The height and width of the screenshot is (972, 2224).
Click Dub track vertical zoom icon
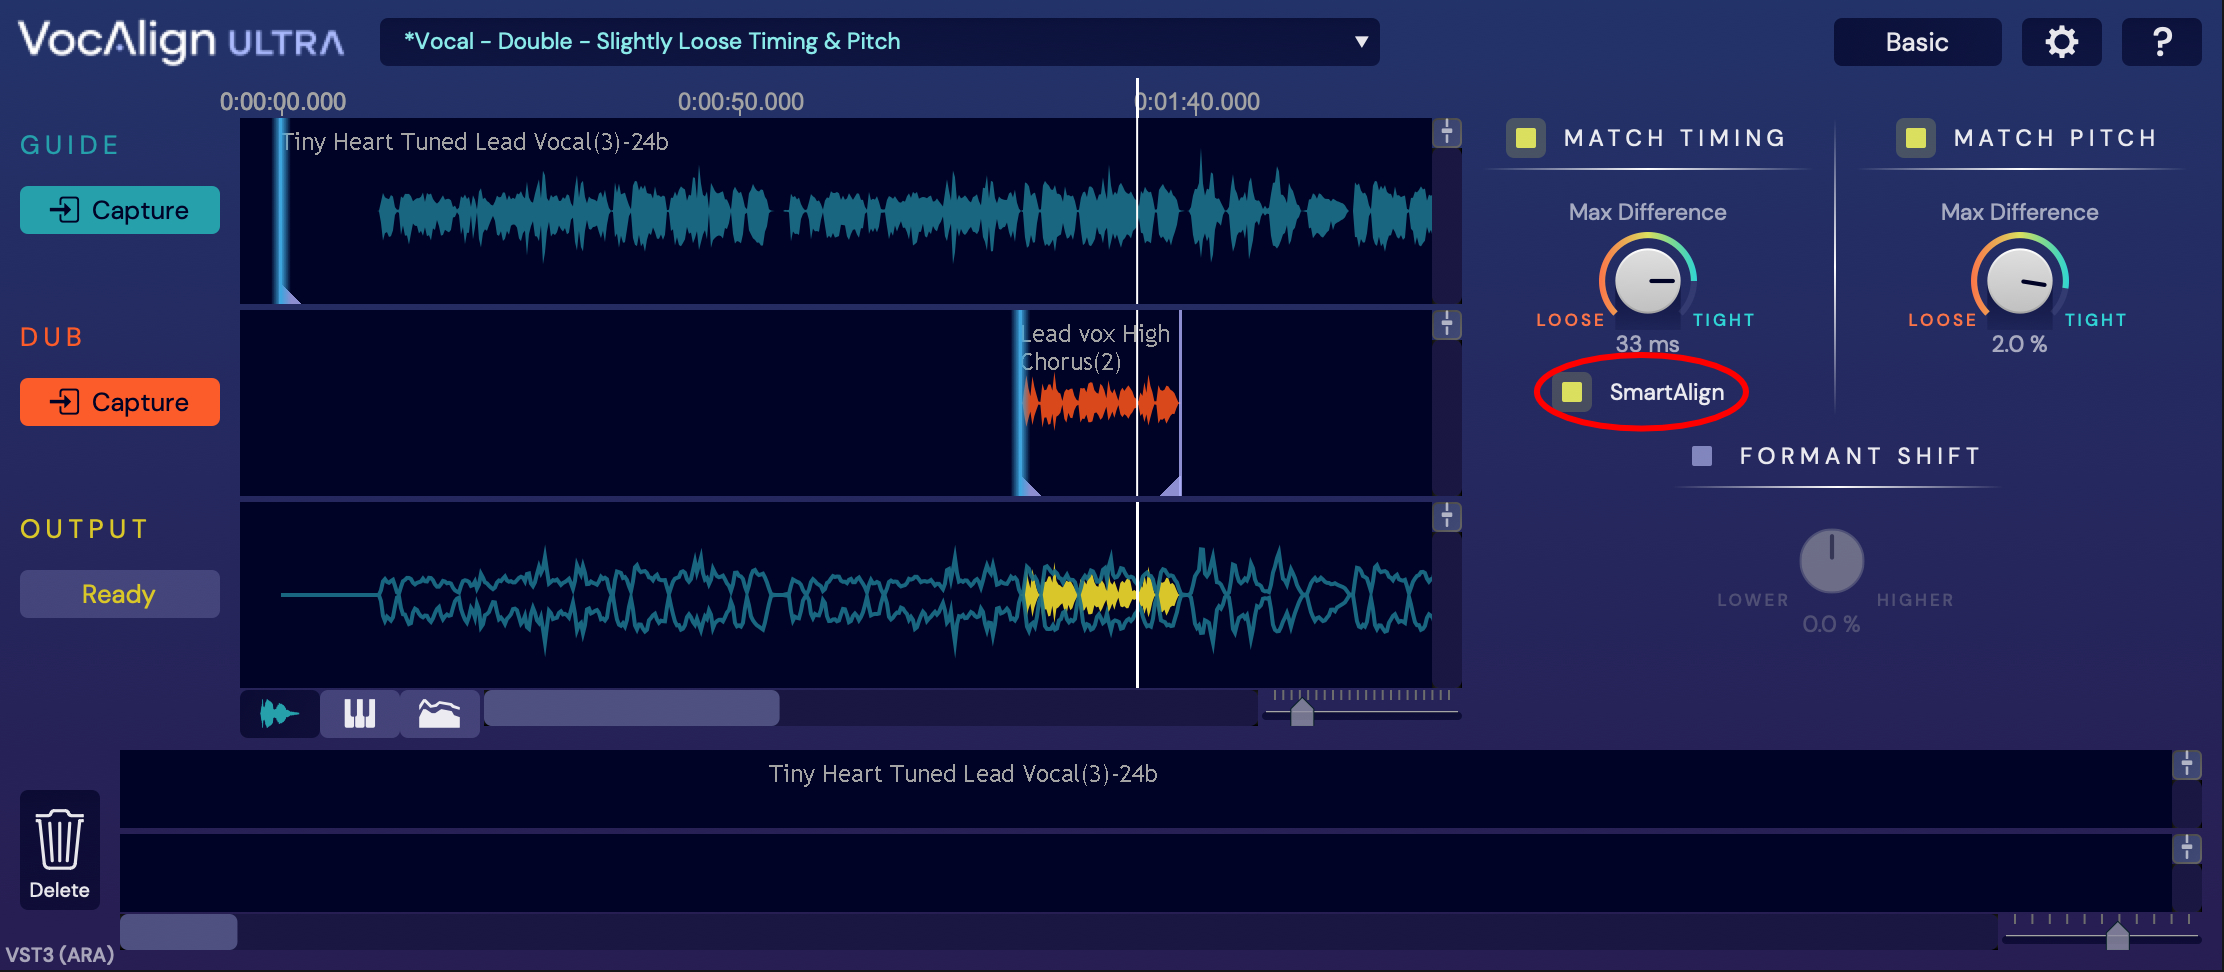click(1447, 325)
